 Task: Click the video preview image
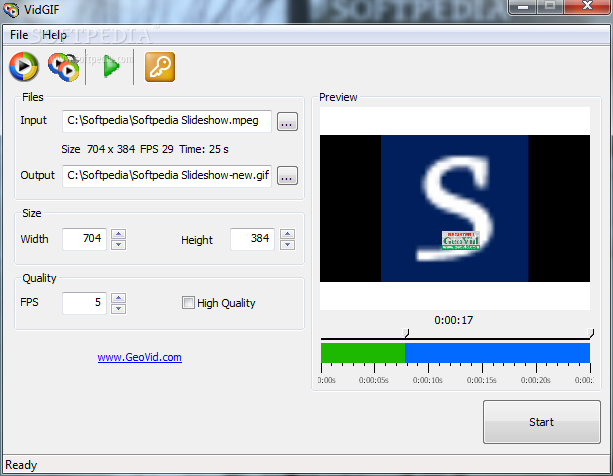[455, 208]
